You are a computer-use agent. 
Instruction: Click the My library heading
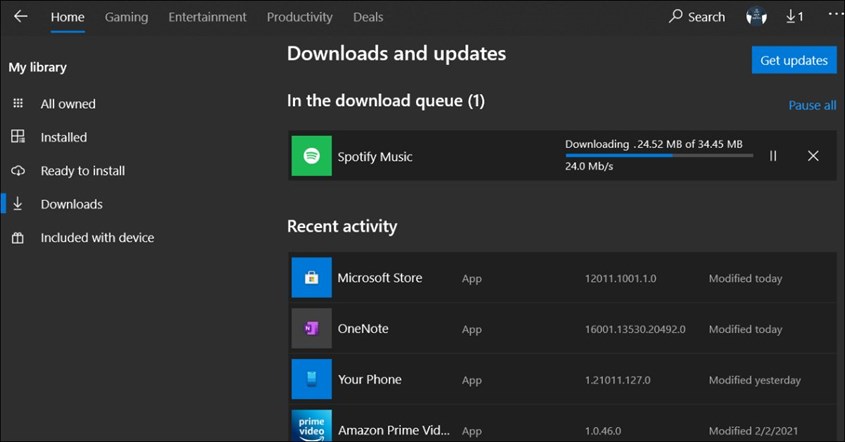tap(38, 67)
